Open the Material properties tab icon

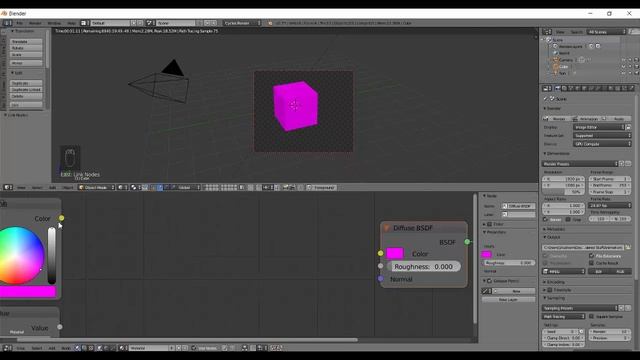point(611,88)
